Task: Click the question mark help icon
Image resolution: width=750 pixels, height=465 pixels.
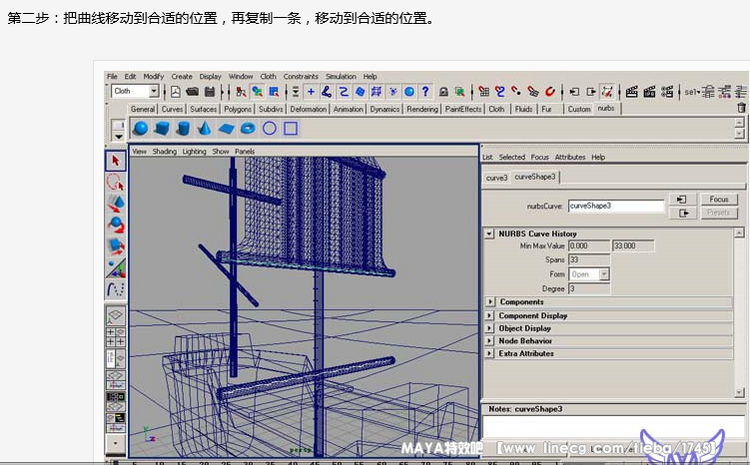Action: (x=425, y=91)
